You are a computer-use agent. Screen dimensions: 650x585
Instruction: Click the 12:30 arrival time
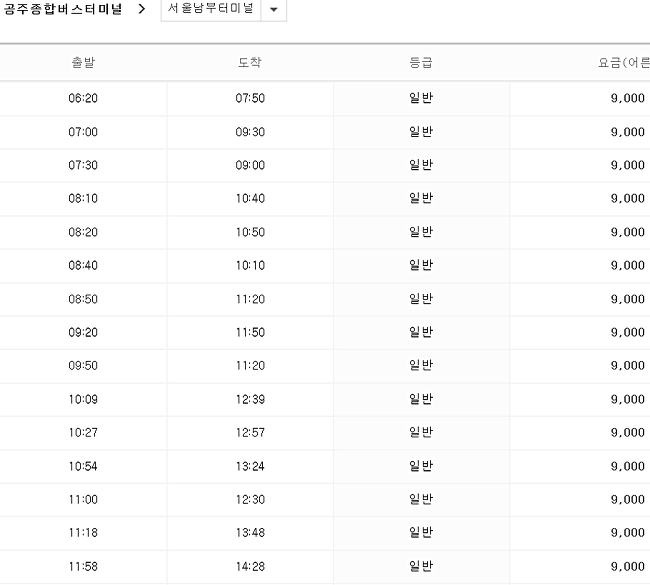(250, 499)
